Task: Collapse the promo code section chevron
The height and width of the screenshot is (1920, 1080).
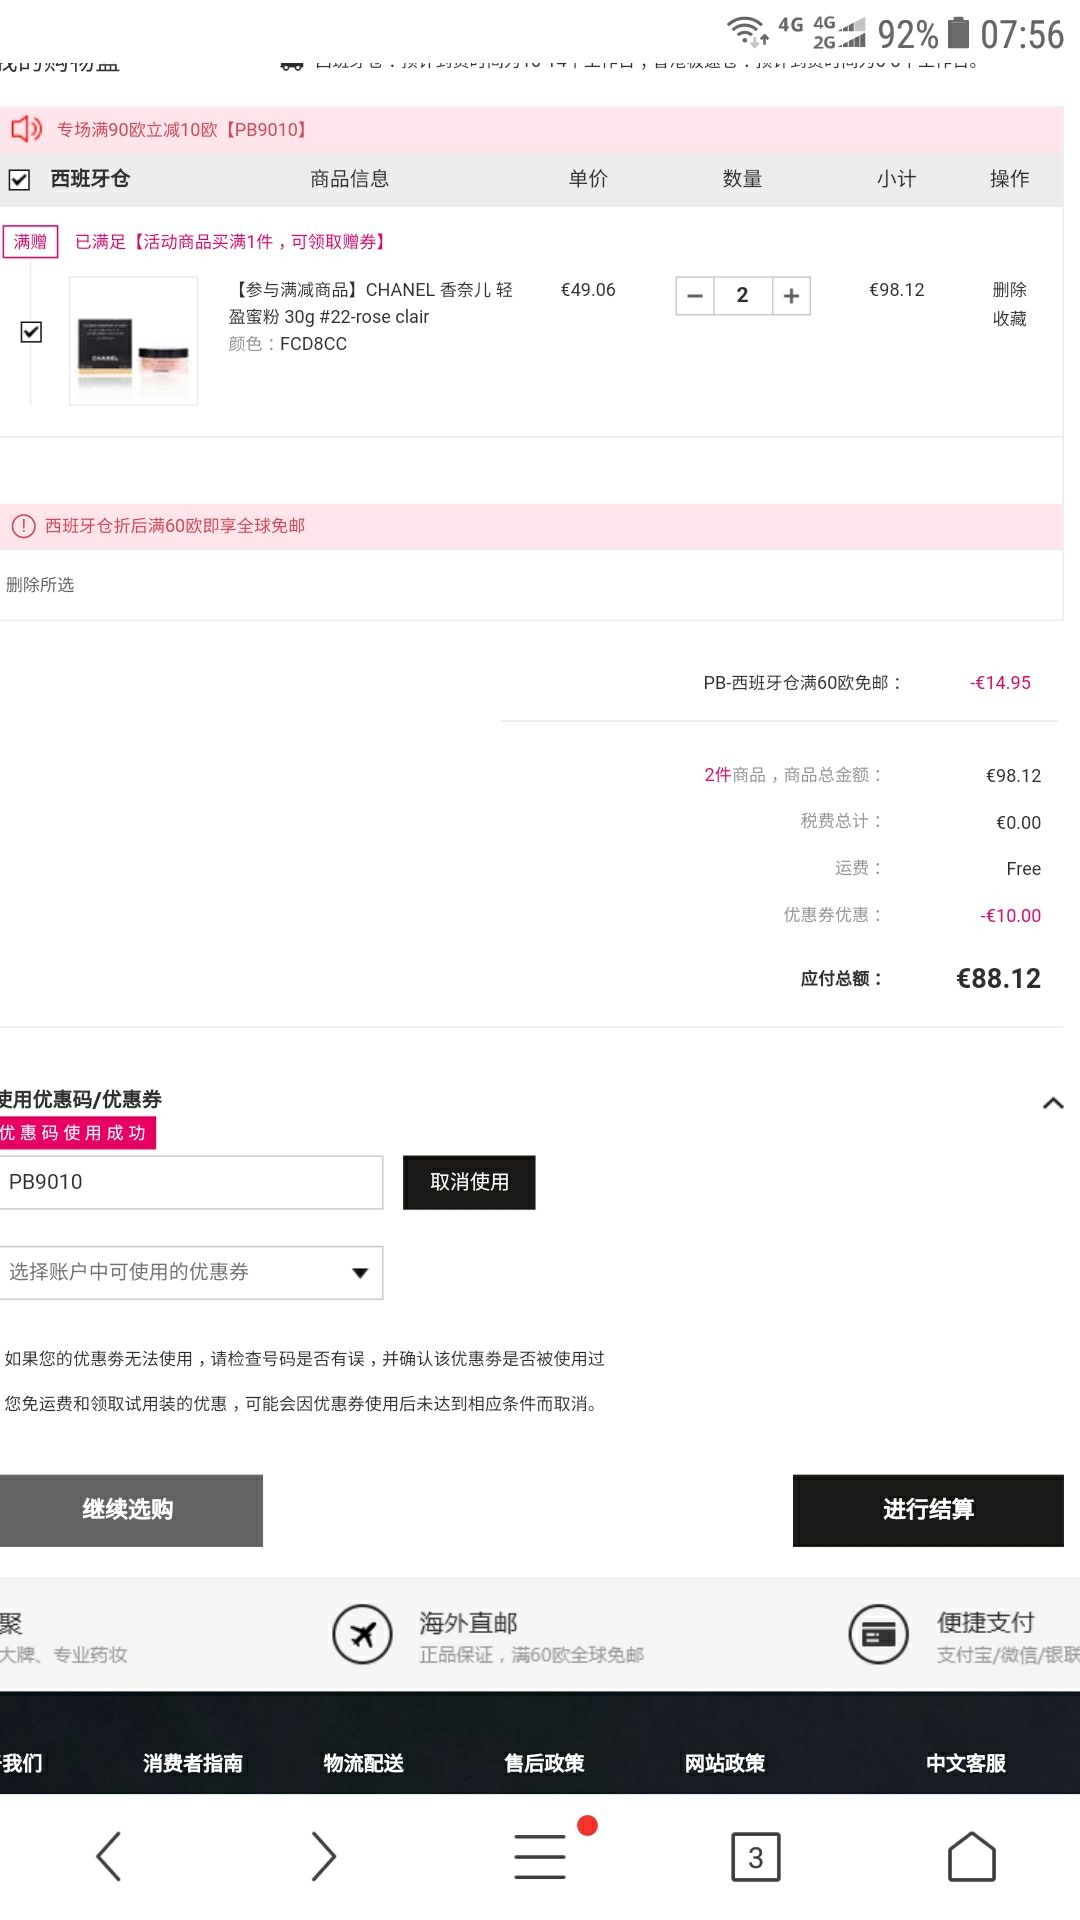Action: [x=1052, y=1103]
